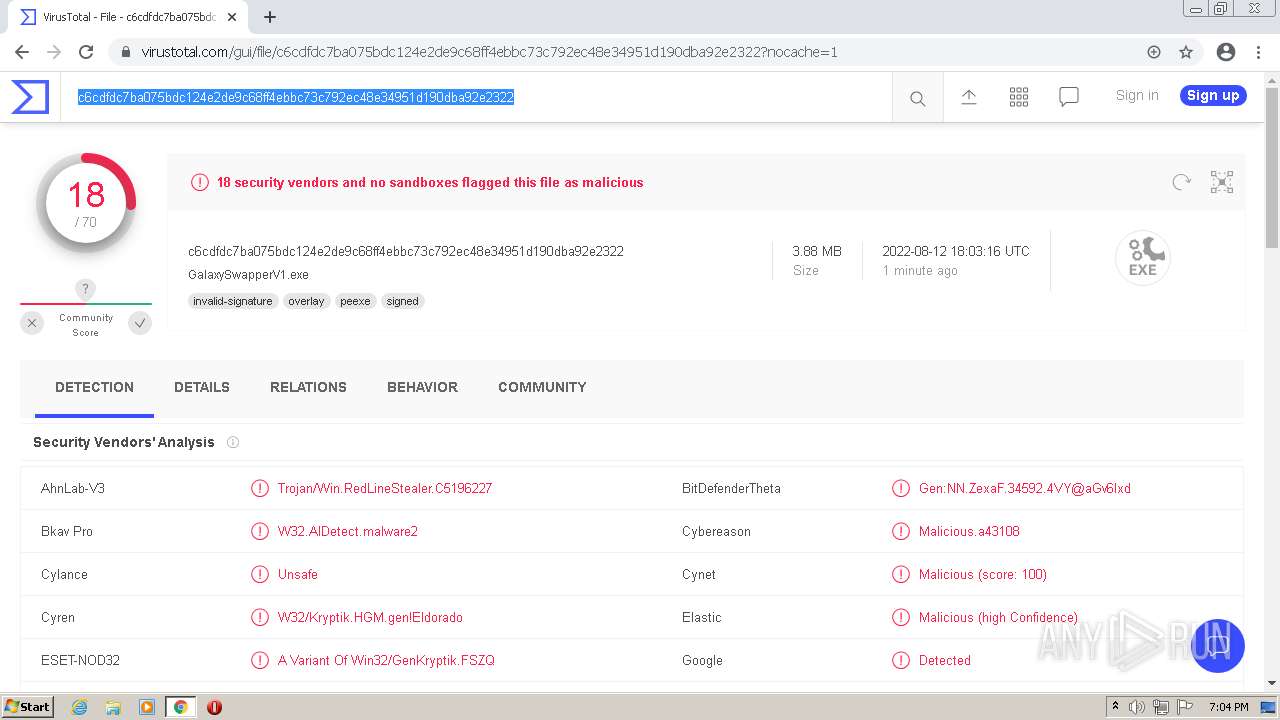Open the Windows Start menu

[28, 707]
